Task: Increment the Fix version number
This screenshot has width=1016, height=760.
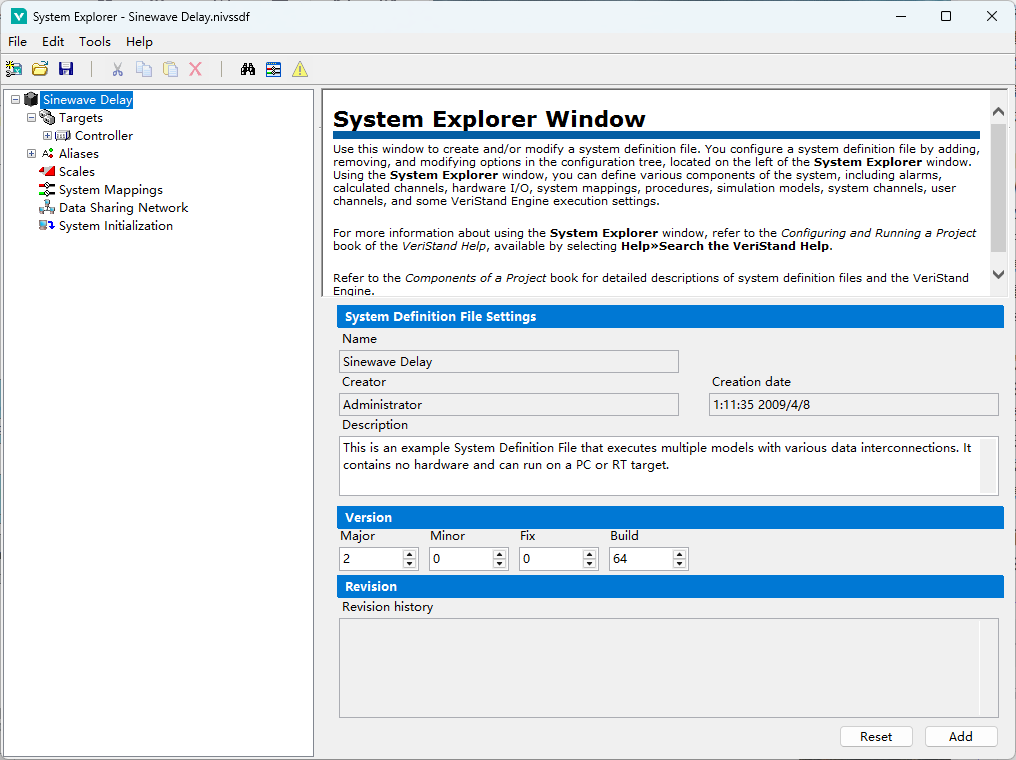Action: tap(590, 555)
